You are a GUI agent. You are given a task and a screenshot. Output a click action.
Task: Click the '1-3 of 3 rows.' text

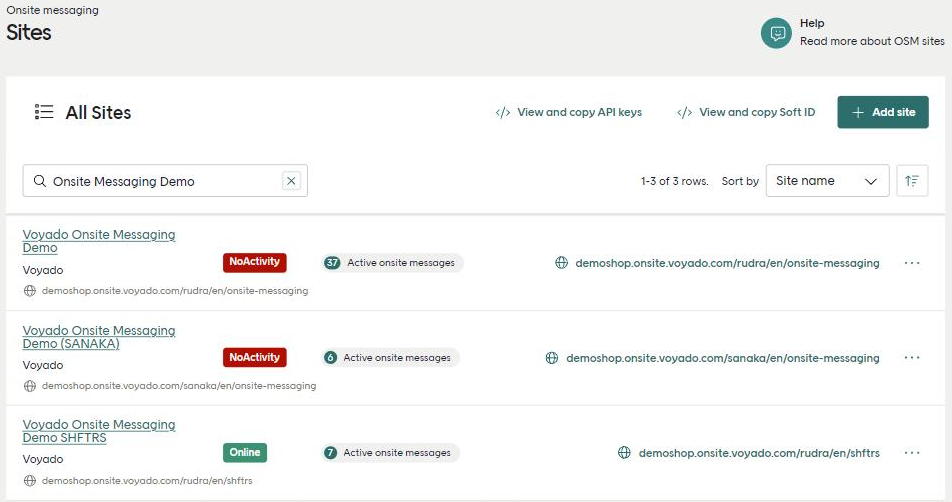(x=675, y=181)
